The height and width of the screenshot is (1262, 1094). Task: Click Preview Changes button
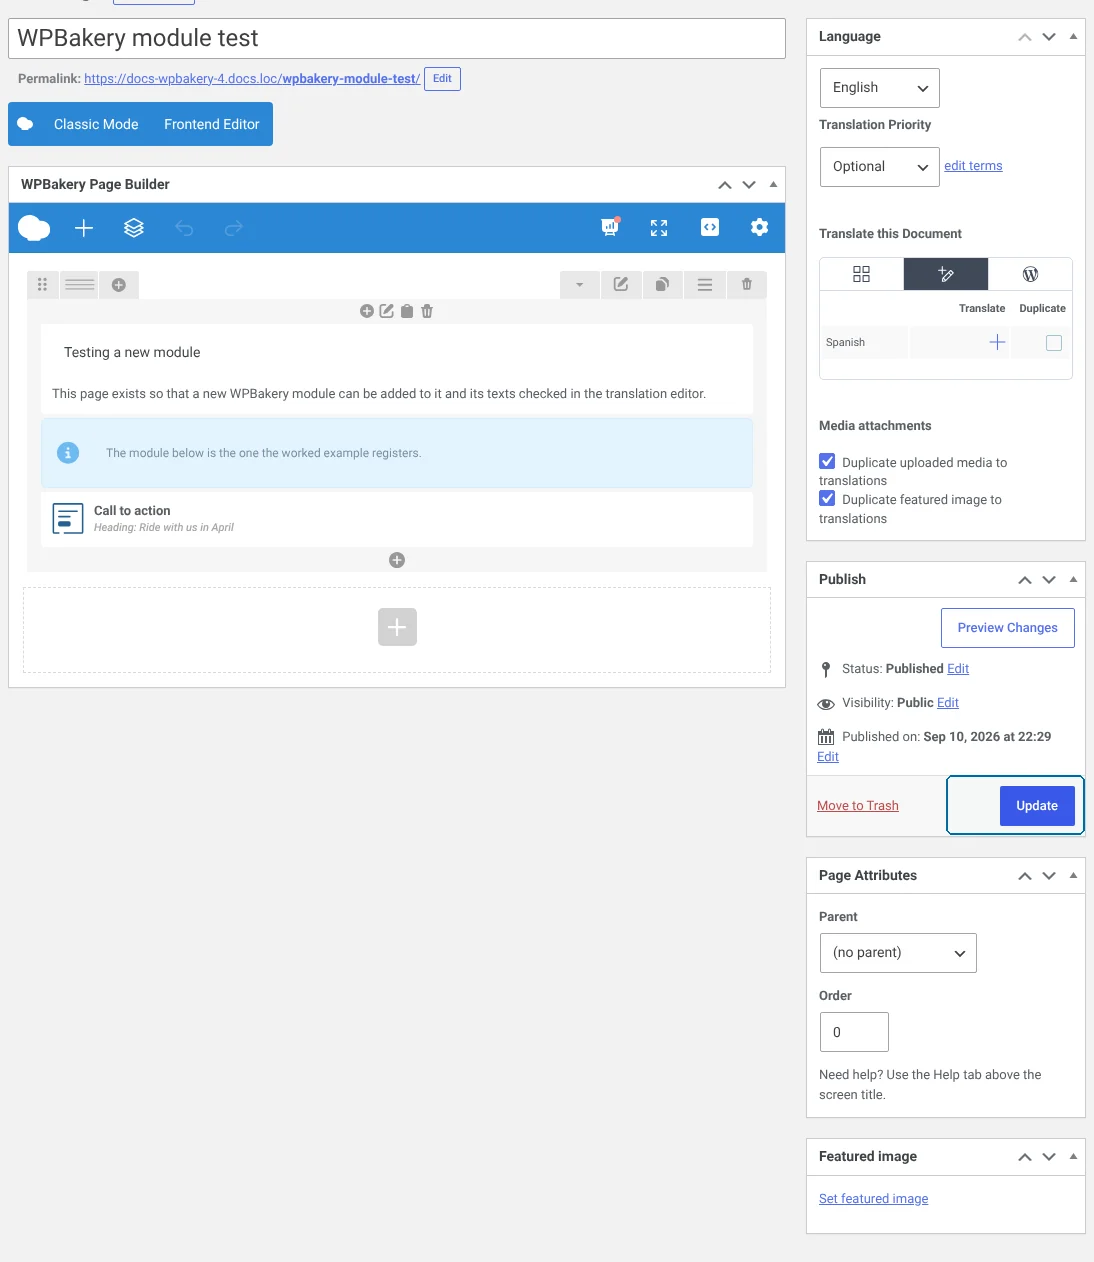tap(1008, 628)
